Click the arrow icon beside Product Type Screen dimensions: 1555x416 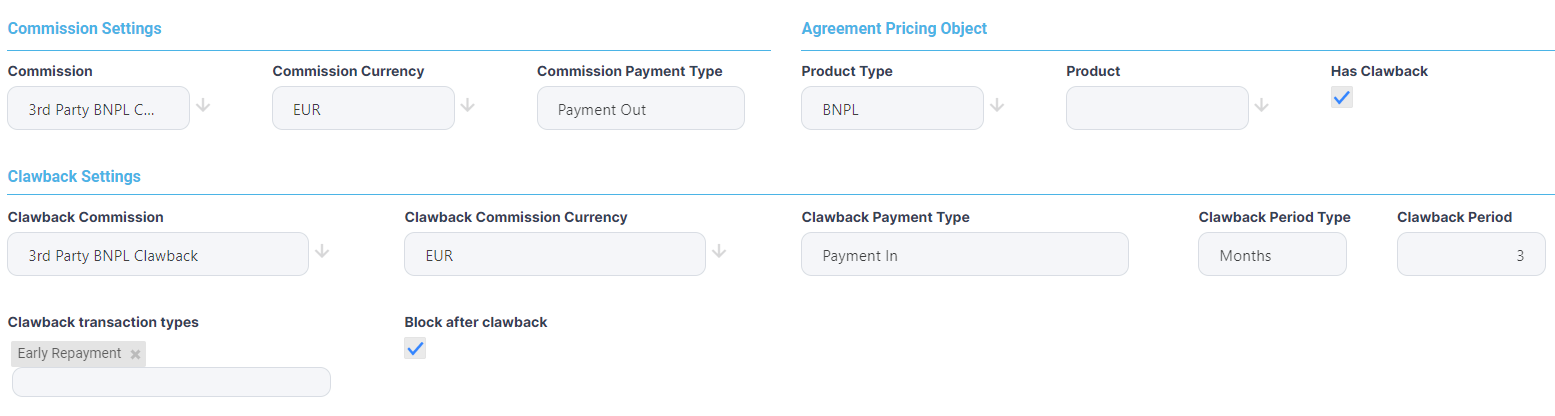click(997, 106)
